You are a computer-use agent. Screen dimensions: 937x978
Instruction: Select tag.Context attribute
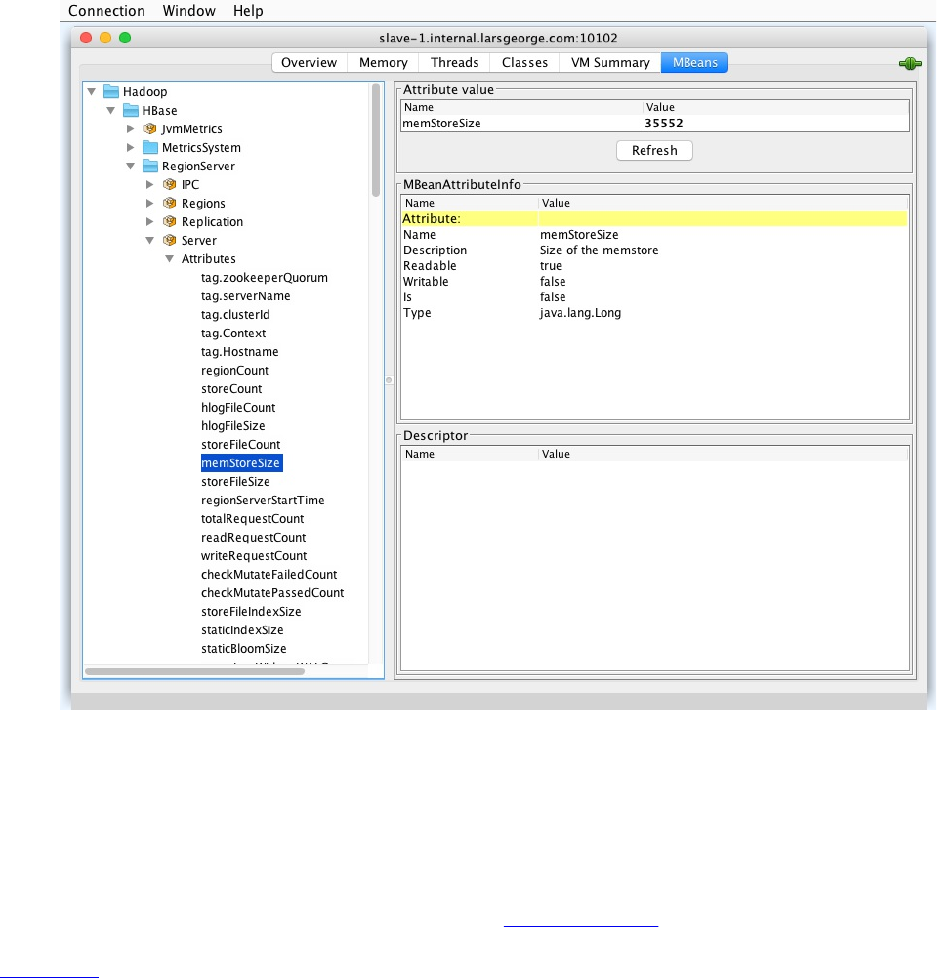(233, 333)
